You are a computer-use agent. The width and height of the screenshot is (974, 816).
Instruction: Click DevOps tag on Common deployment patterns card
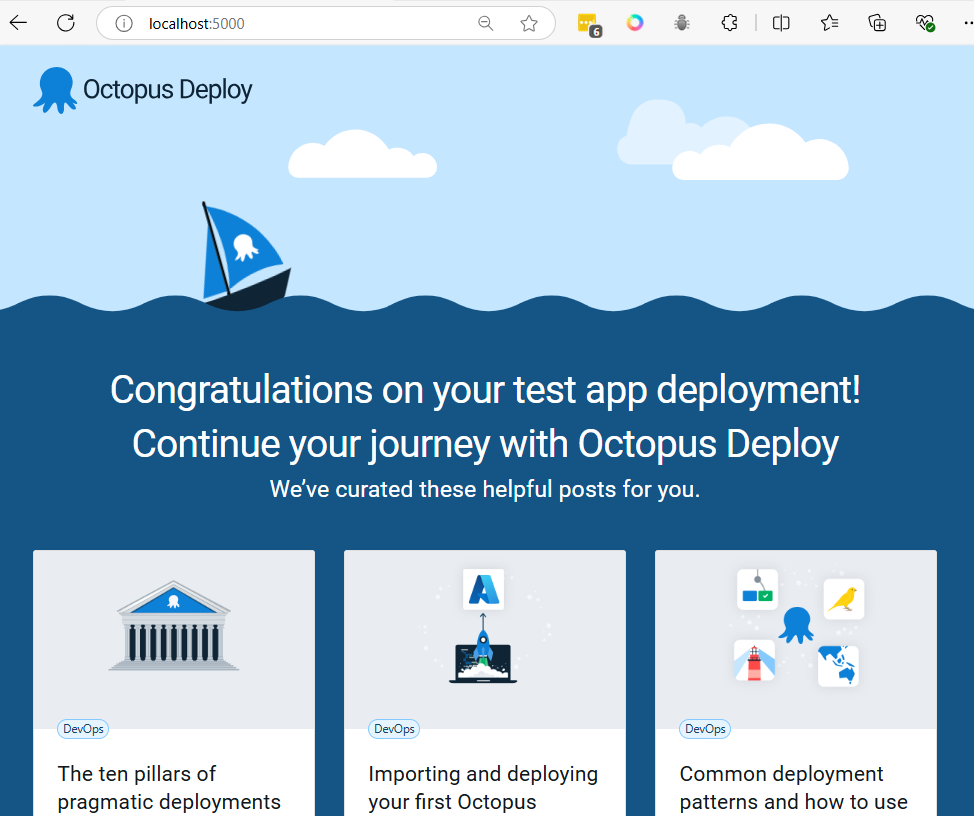[705, 729]
